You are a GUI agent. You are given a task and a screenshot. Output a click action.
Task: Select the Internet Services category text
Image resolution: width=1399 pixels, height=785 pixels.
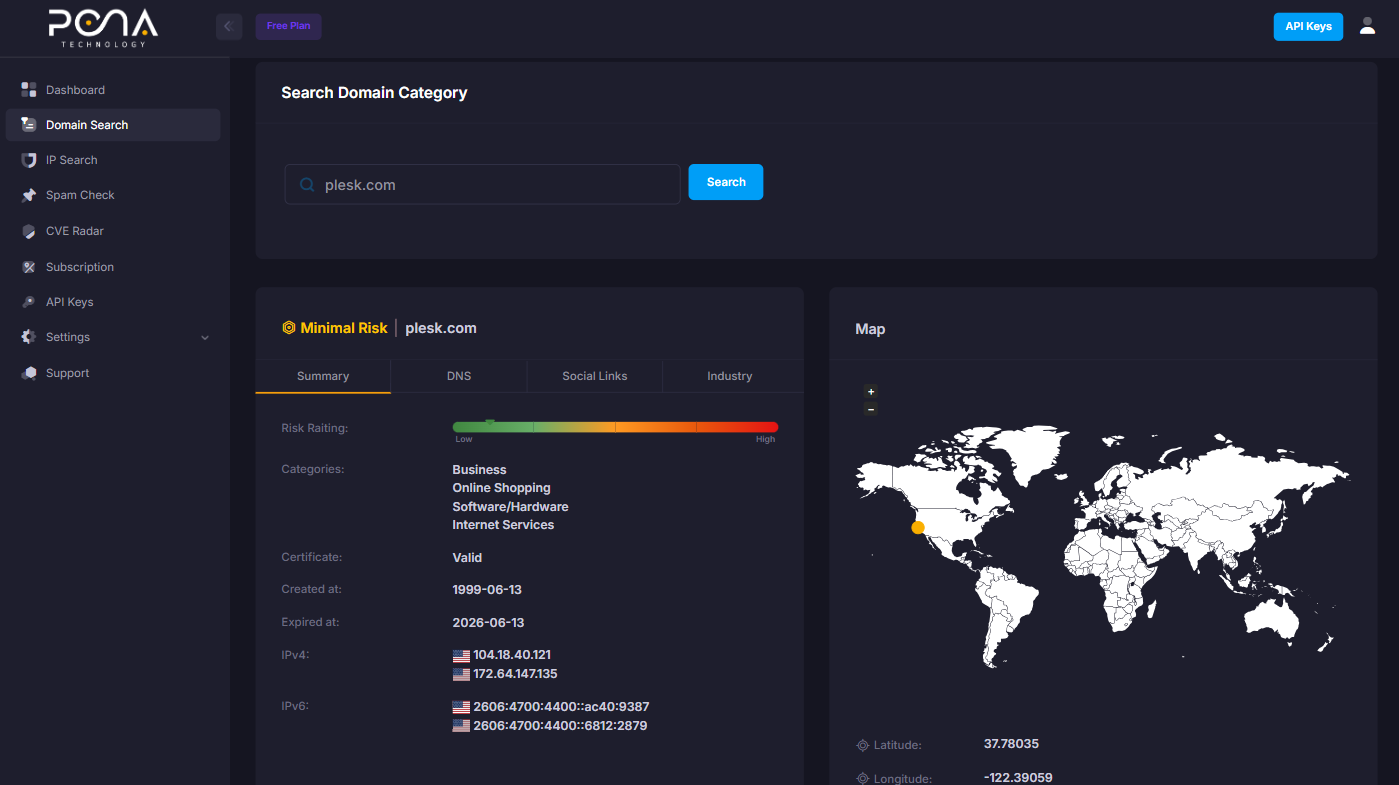point(503,525)
